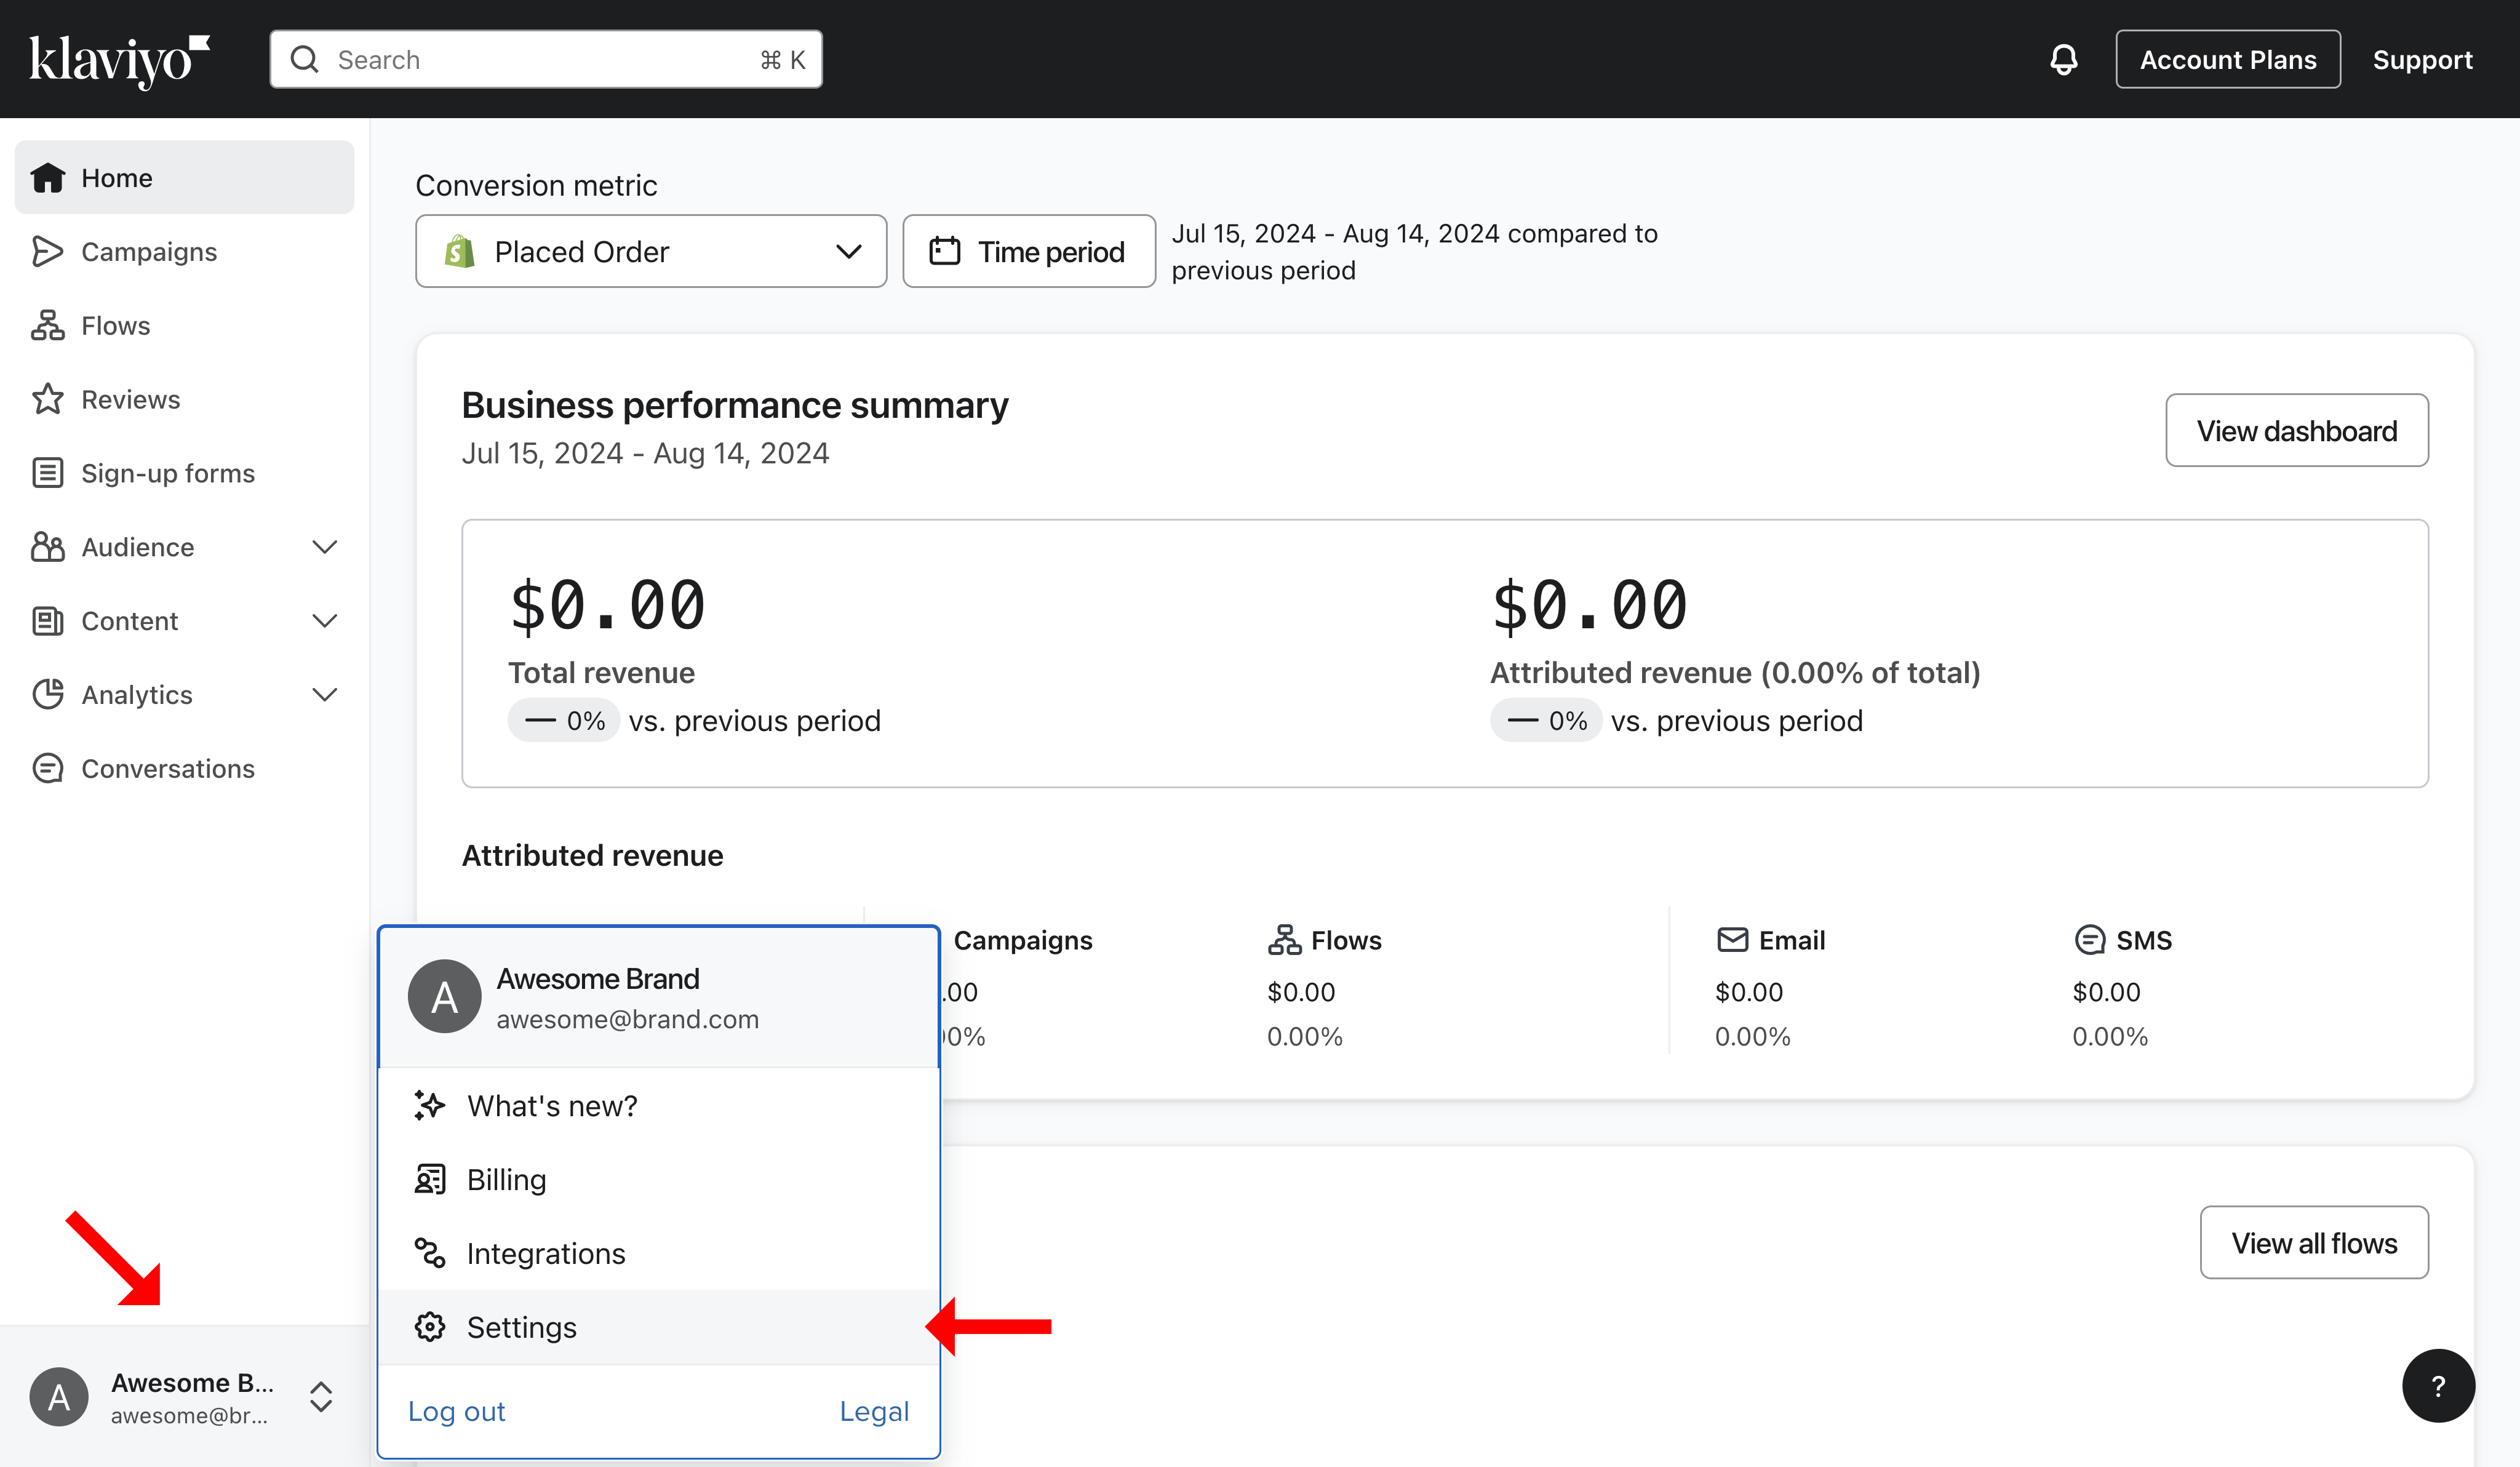This screenshot has height=1467, width=2520.
Task: Click the Audience people icon
Action: (x=48, y=547)
